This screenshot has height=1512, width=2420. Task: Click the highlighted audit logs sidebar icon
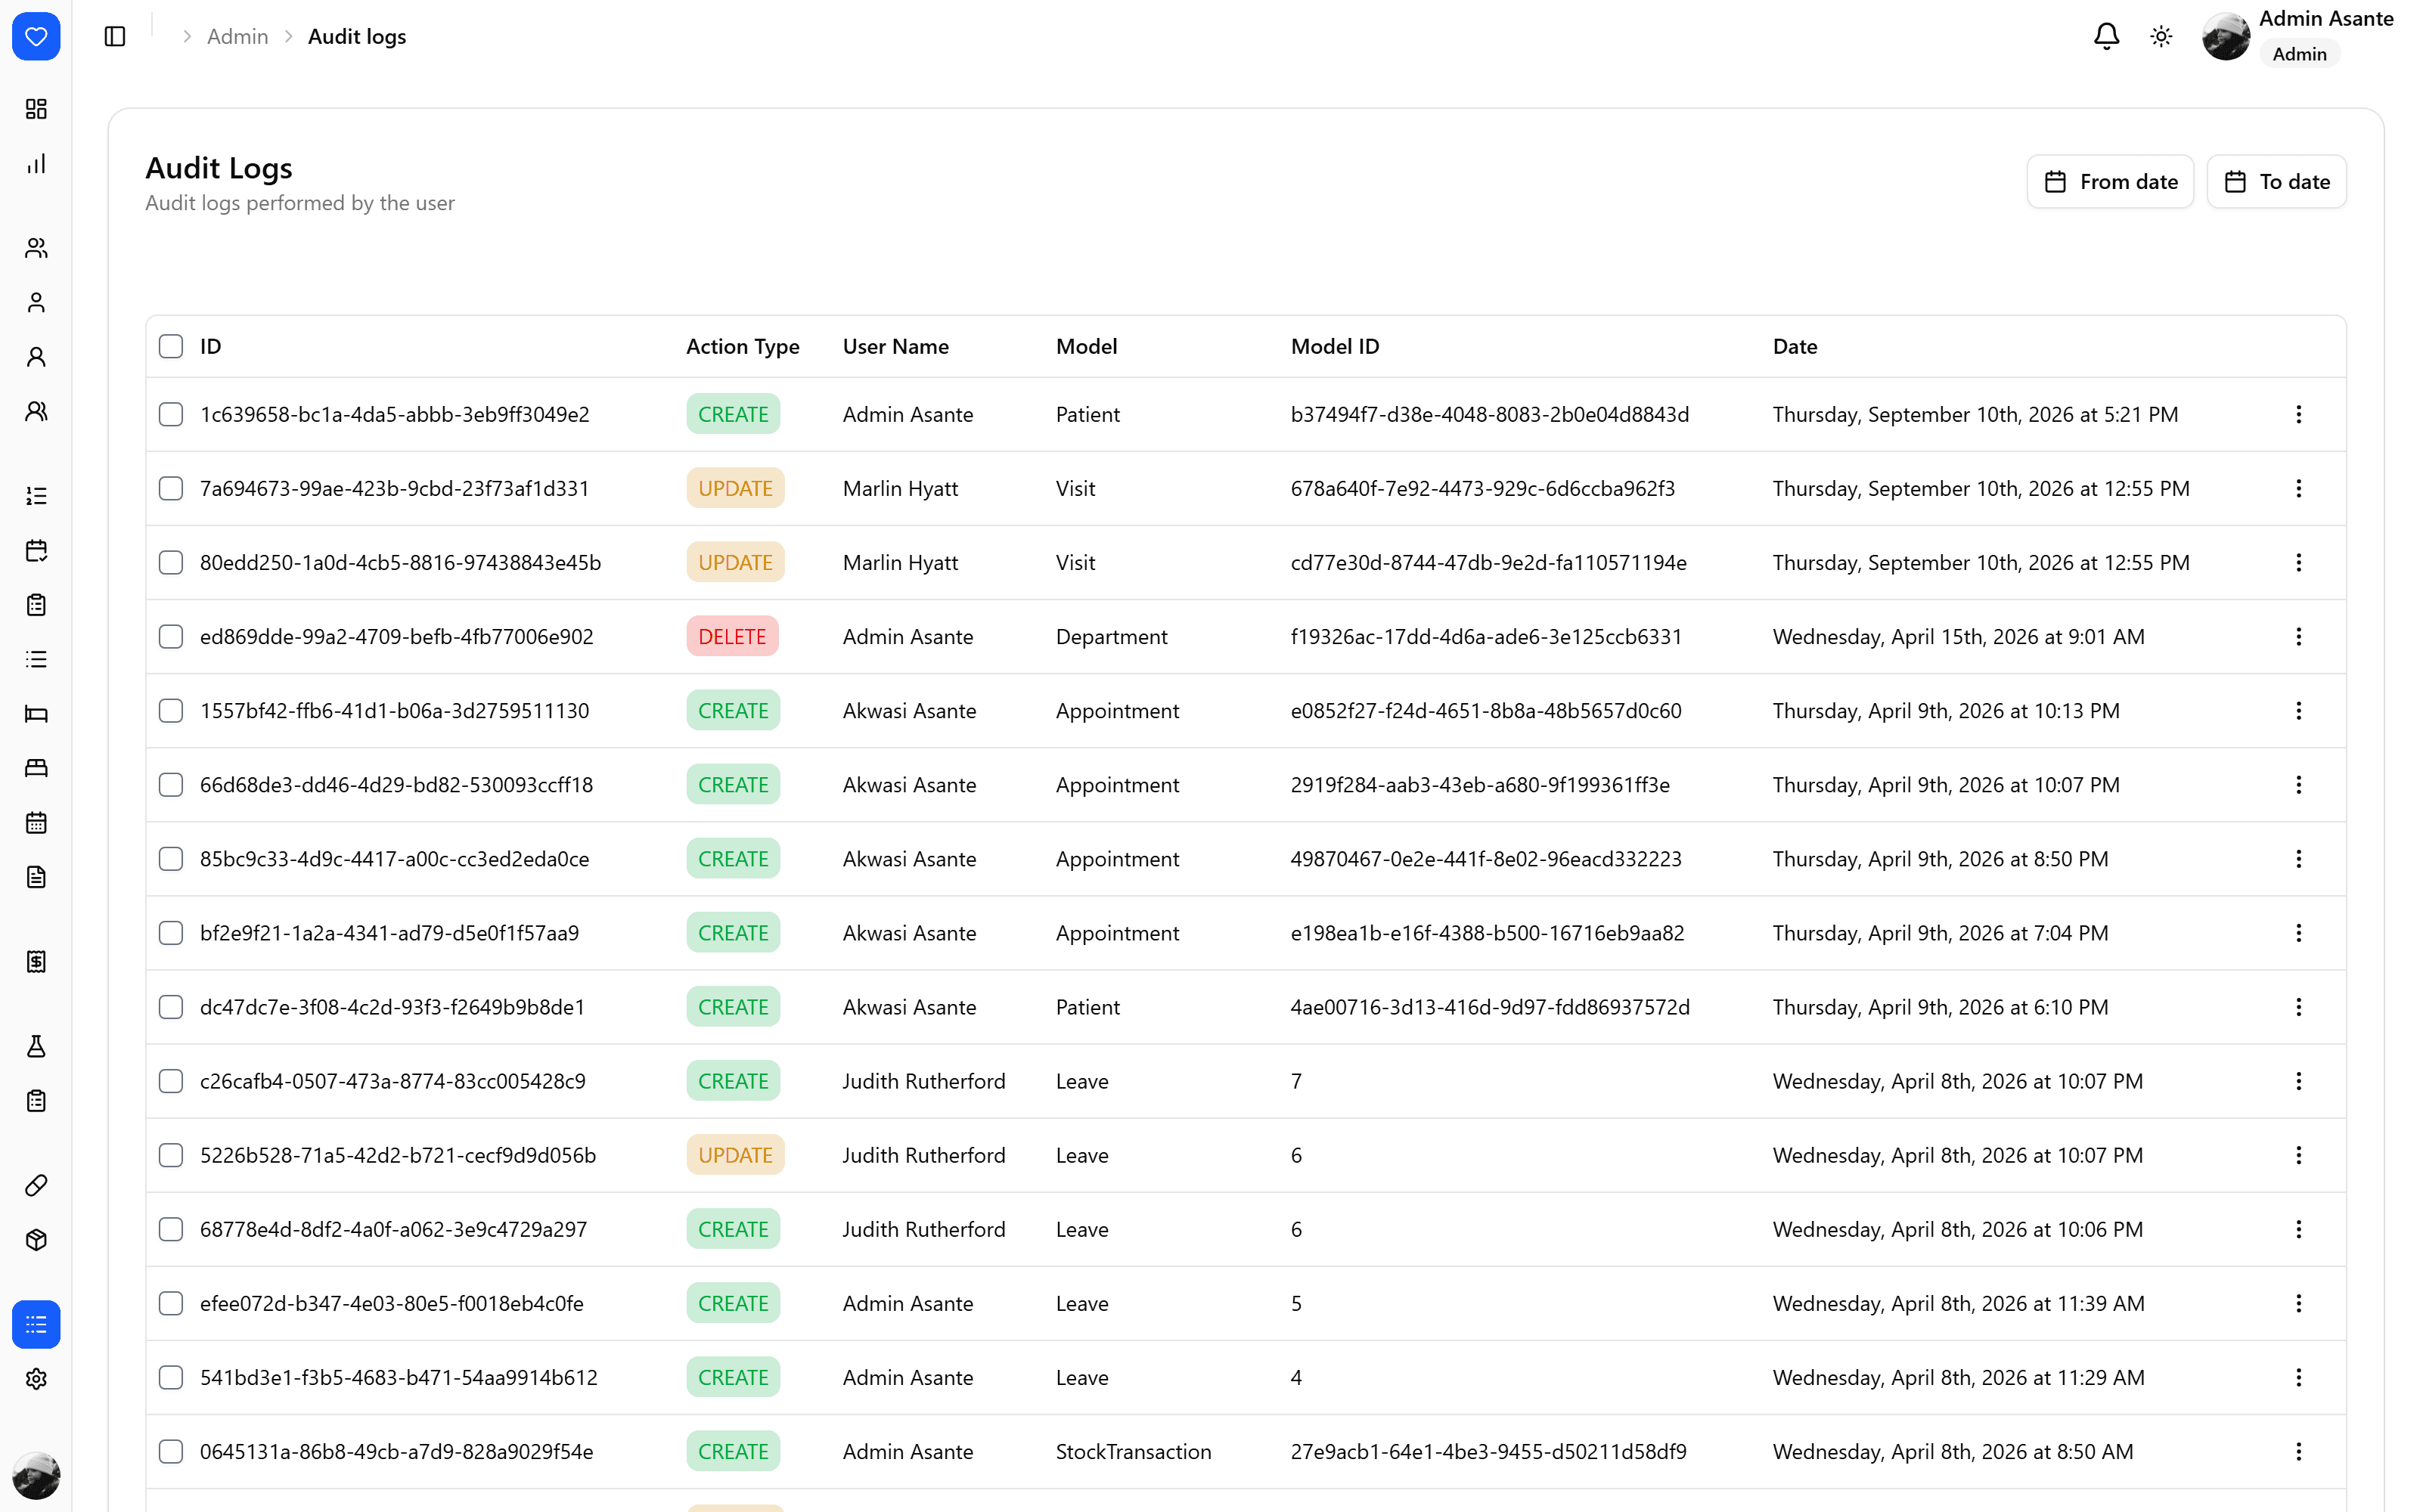coord(36,1325)
